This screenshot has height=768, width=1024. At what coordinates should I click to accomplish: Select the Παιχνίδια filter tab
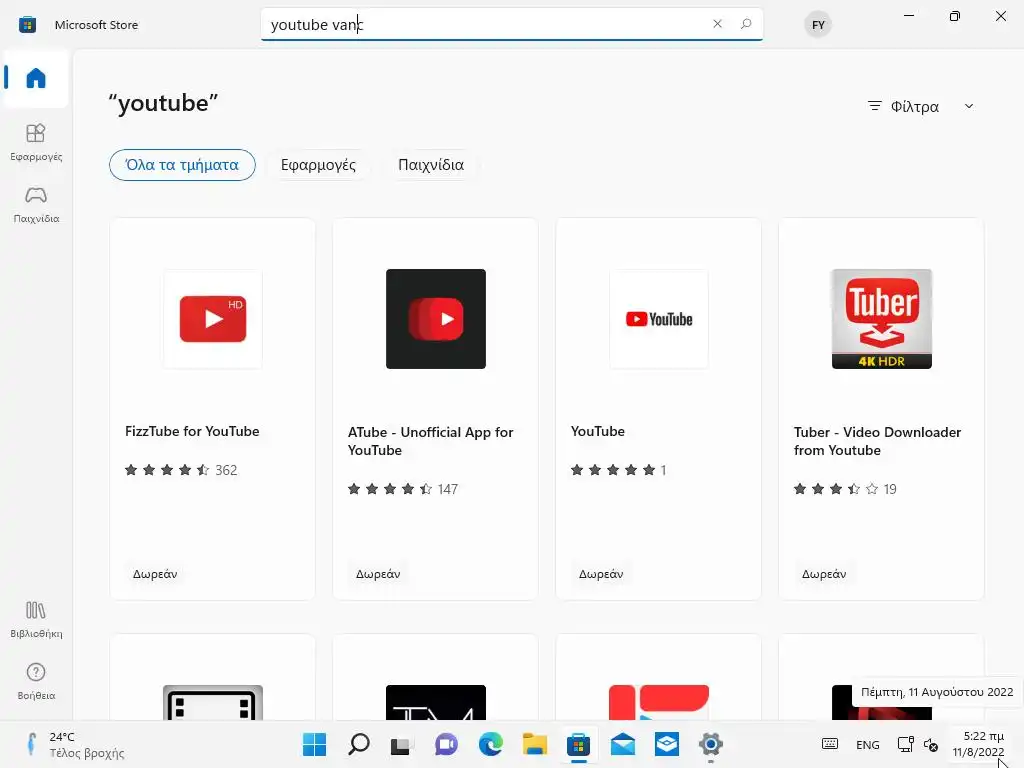coord(431,165)
